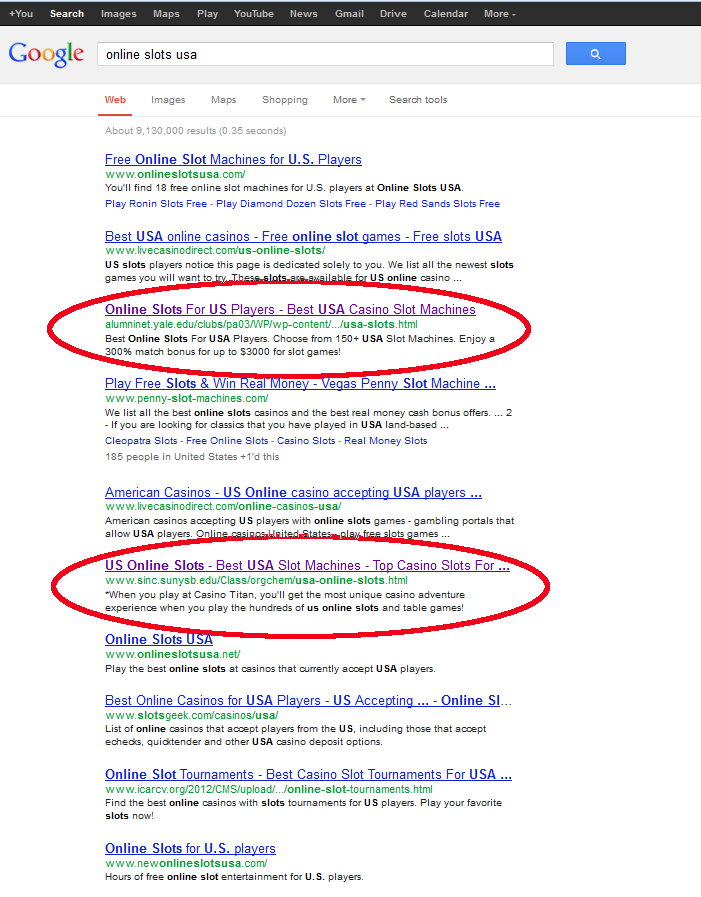Open Drive from the top bar
The height and width of the screenshot is (897, 701).
pos(393,14)
